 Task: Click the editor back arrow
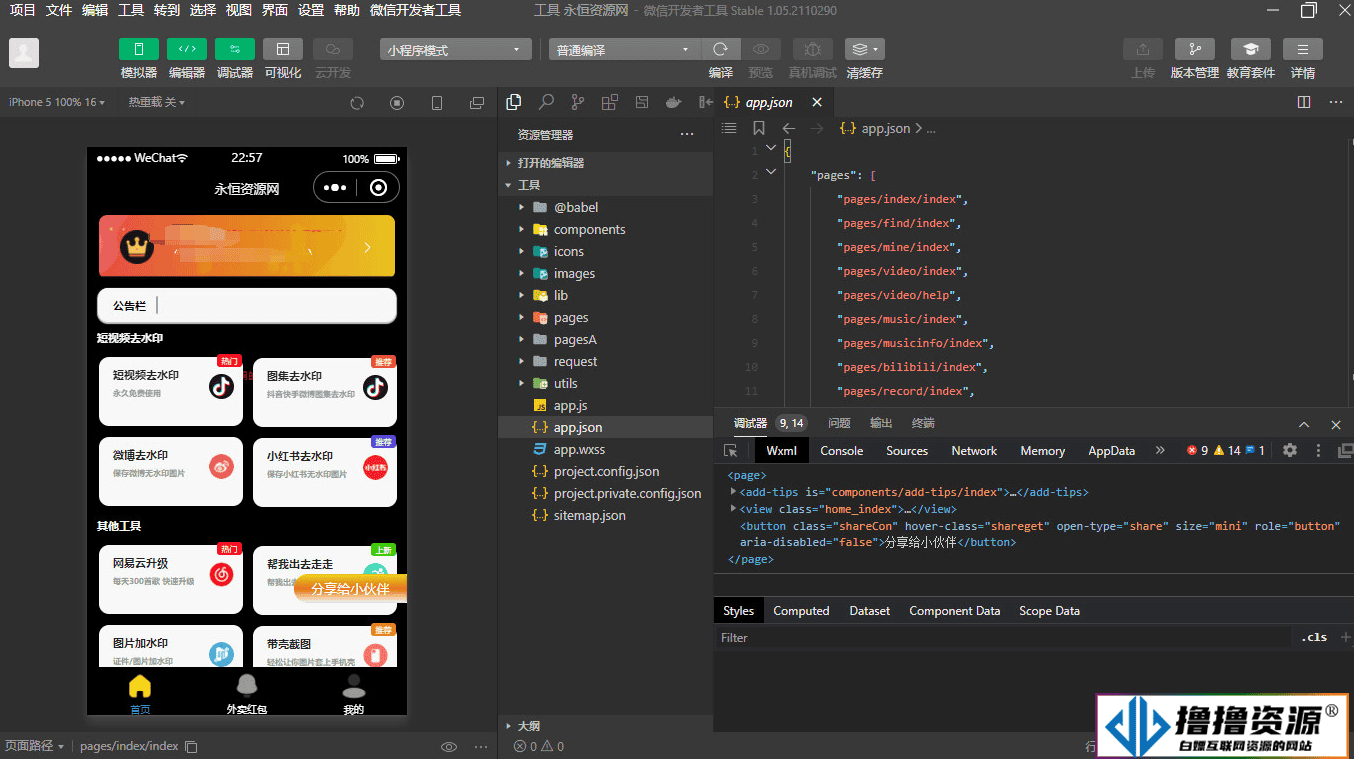[x=788, y=128]
